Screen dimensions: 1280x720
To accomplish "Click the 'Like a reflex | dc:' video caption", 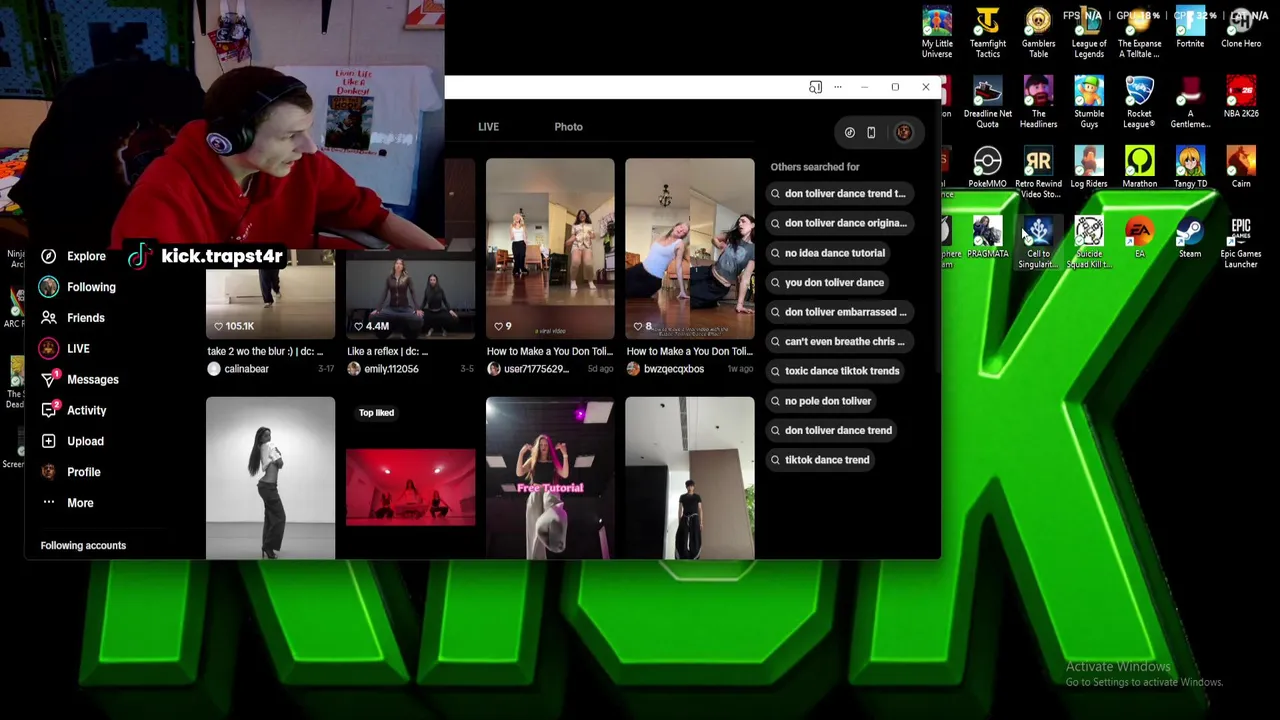I will pyautogui.click(x=387, y=351).
